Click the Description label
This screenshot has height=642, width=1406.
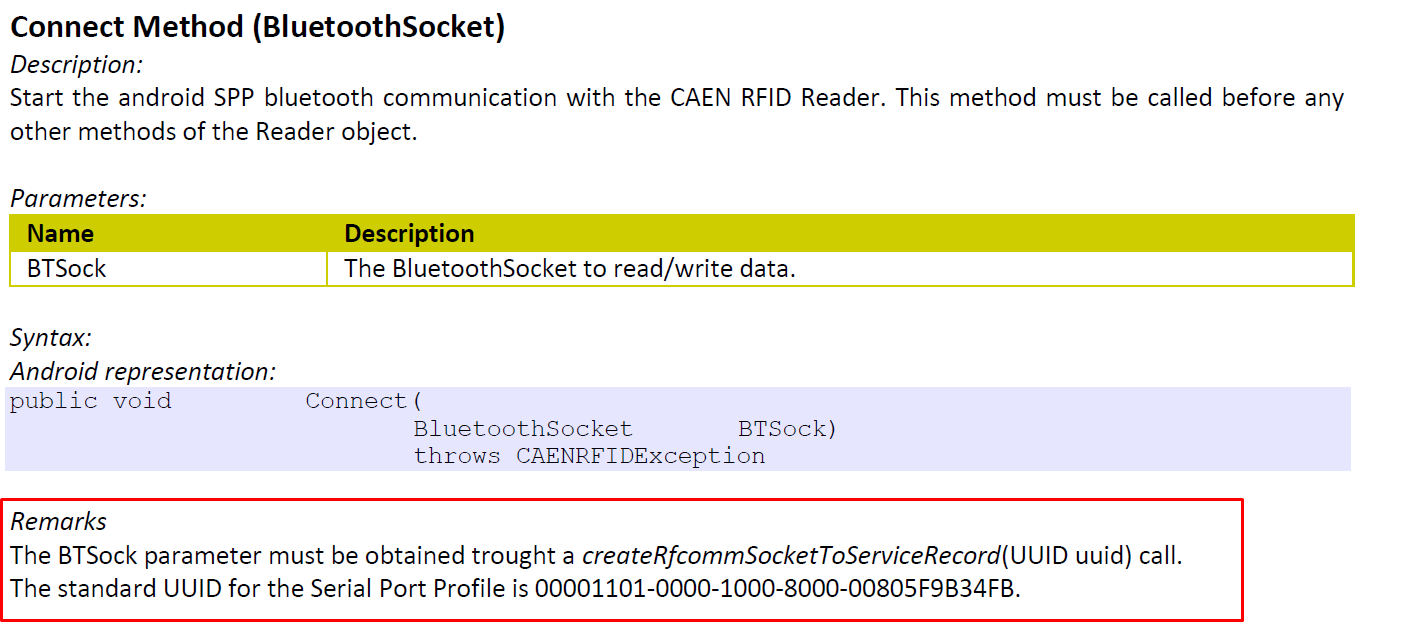click(x=77, y=65)
